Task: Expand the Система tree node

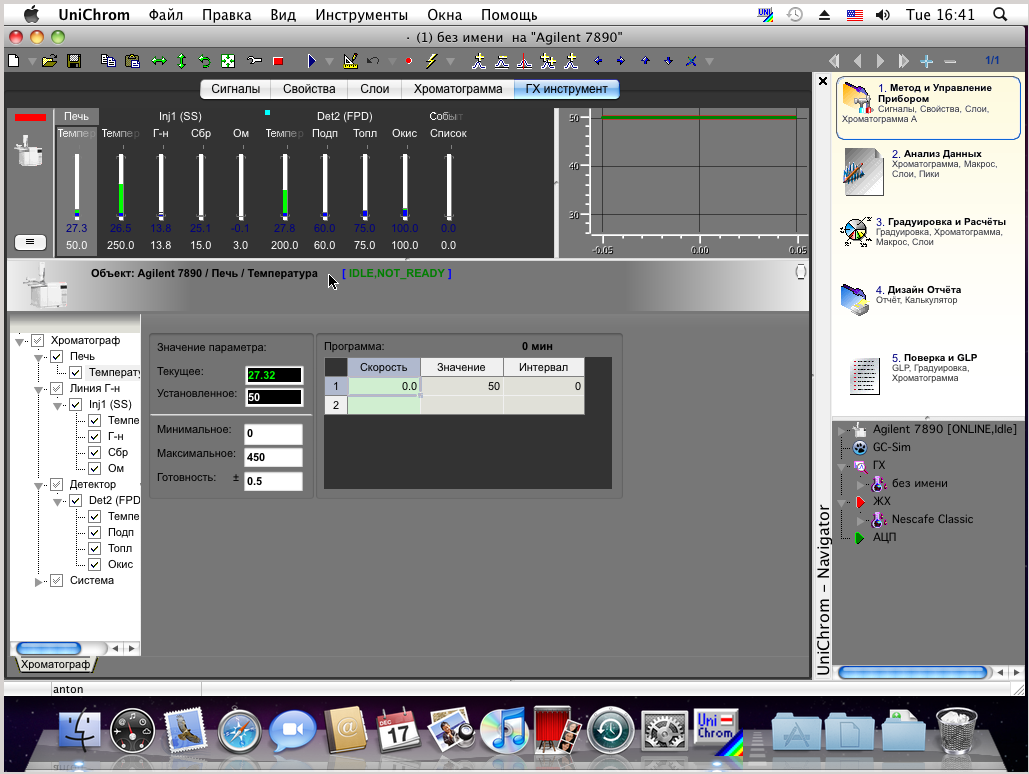Action: click(x=39, y=581)
